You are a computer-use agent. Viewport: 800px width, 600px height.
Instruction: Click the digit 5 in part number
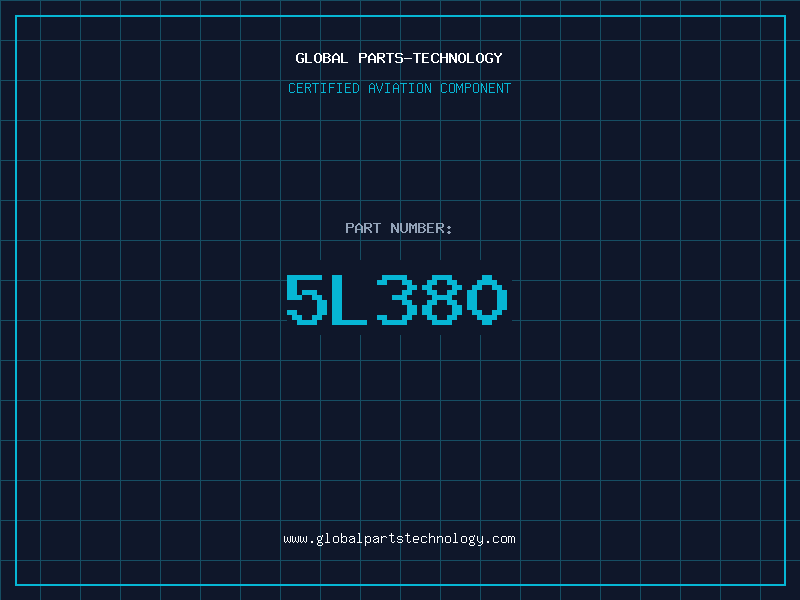(x=307, y=299)
